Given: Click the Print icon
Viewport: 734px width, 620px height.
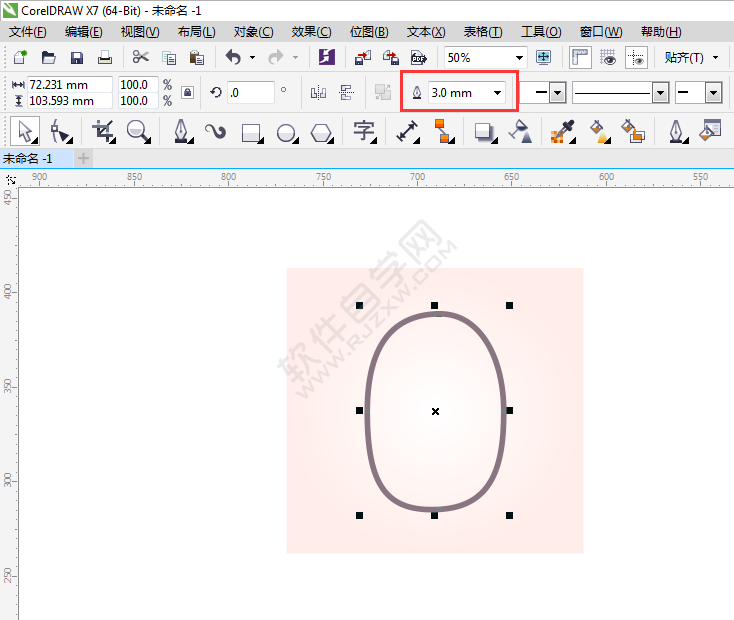Looking at the screenshot, I should coord(104,58).
